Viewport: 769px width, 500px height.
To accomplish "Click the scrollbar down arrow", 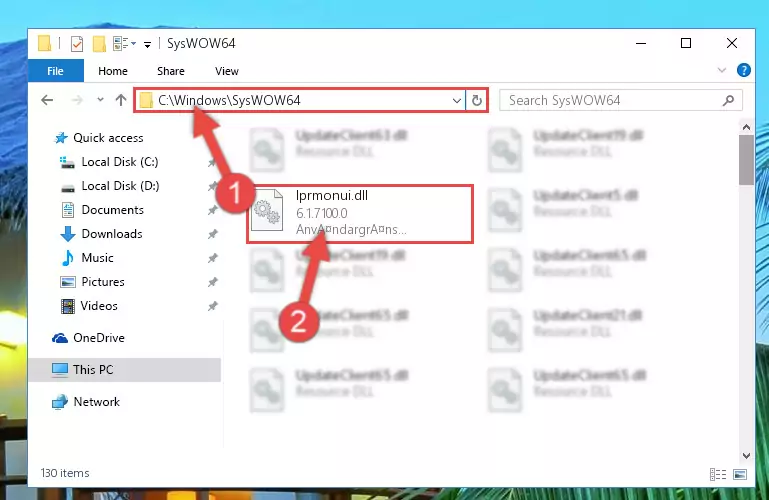I will pyautogui.click(x=746, y=455).
